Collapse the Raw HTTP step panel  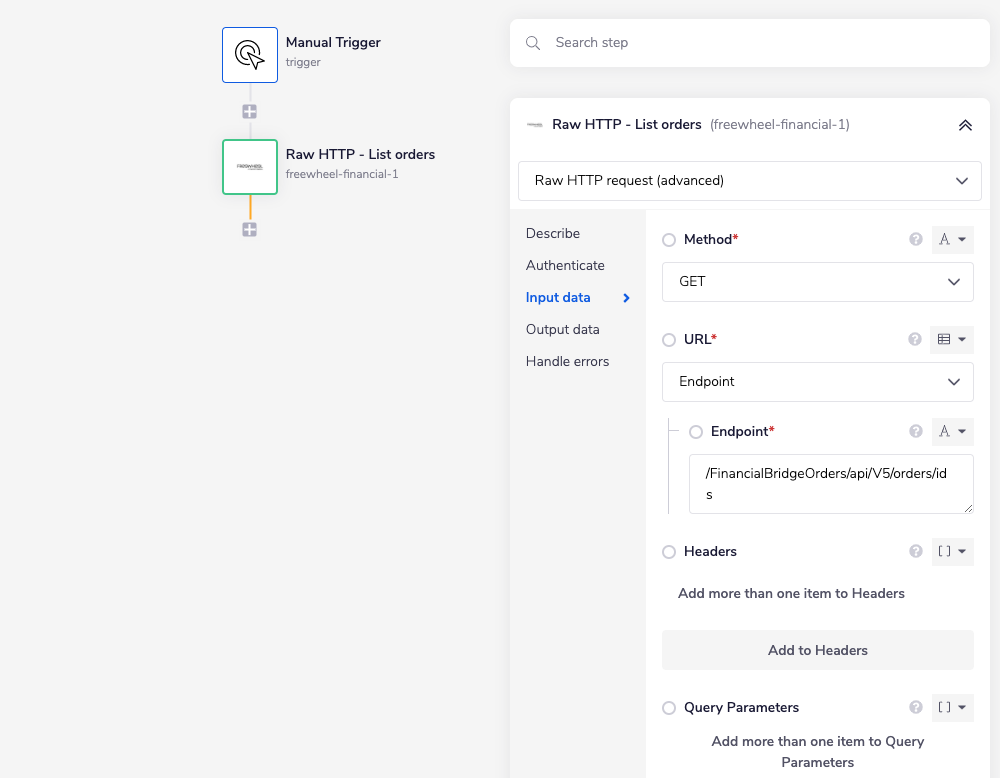click(965, 125)
